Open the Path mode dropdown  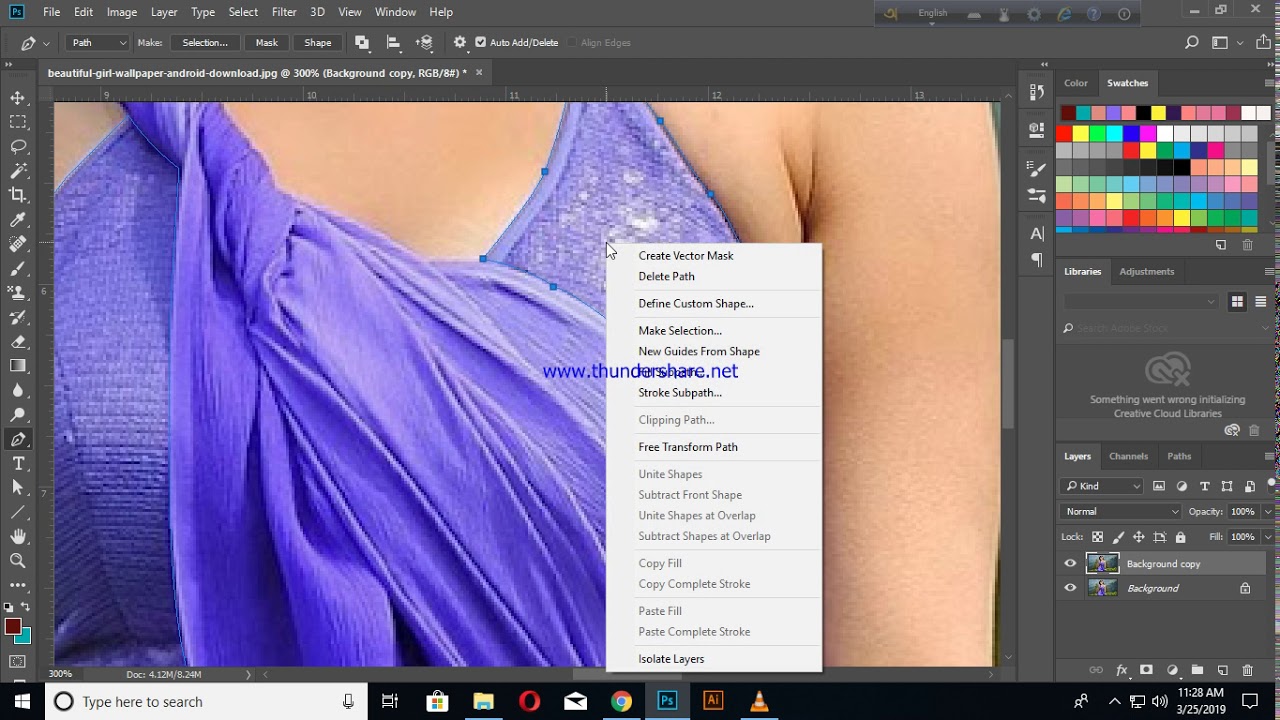point(98,43)
